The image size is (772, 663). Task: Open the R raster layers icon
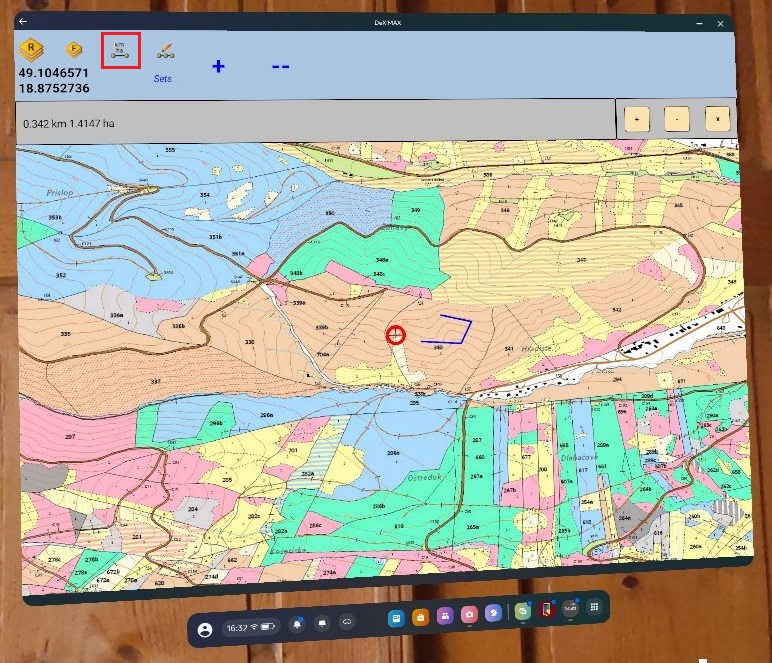[x=32, y=50]
